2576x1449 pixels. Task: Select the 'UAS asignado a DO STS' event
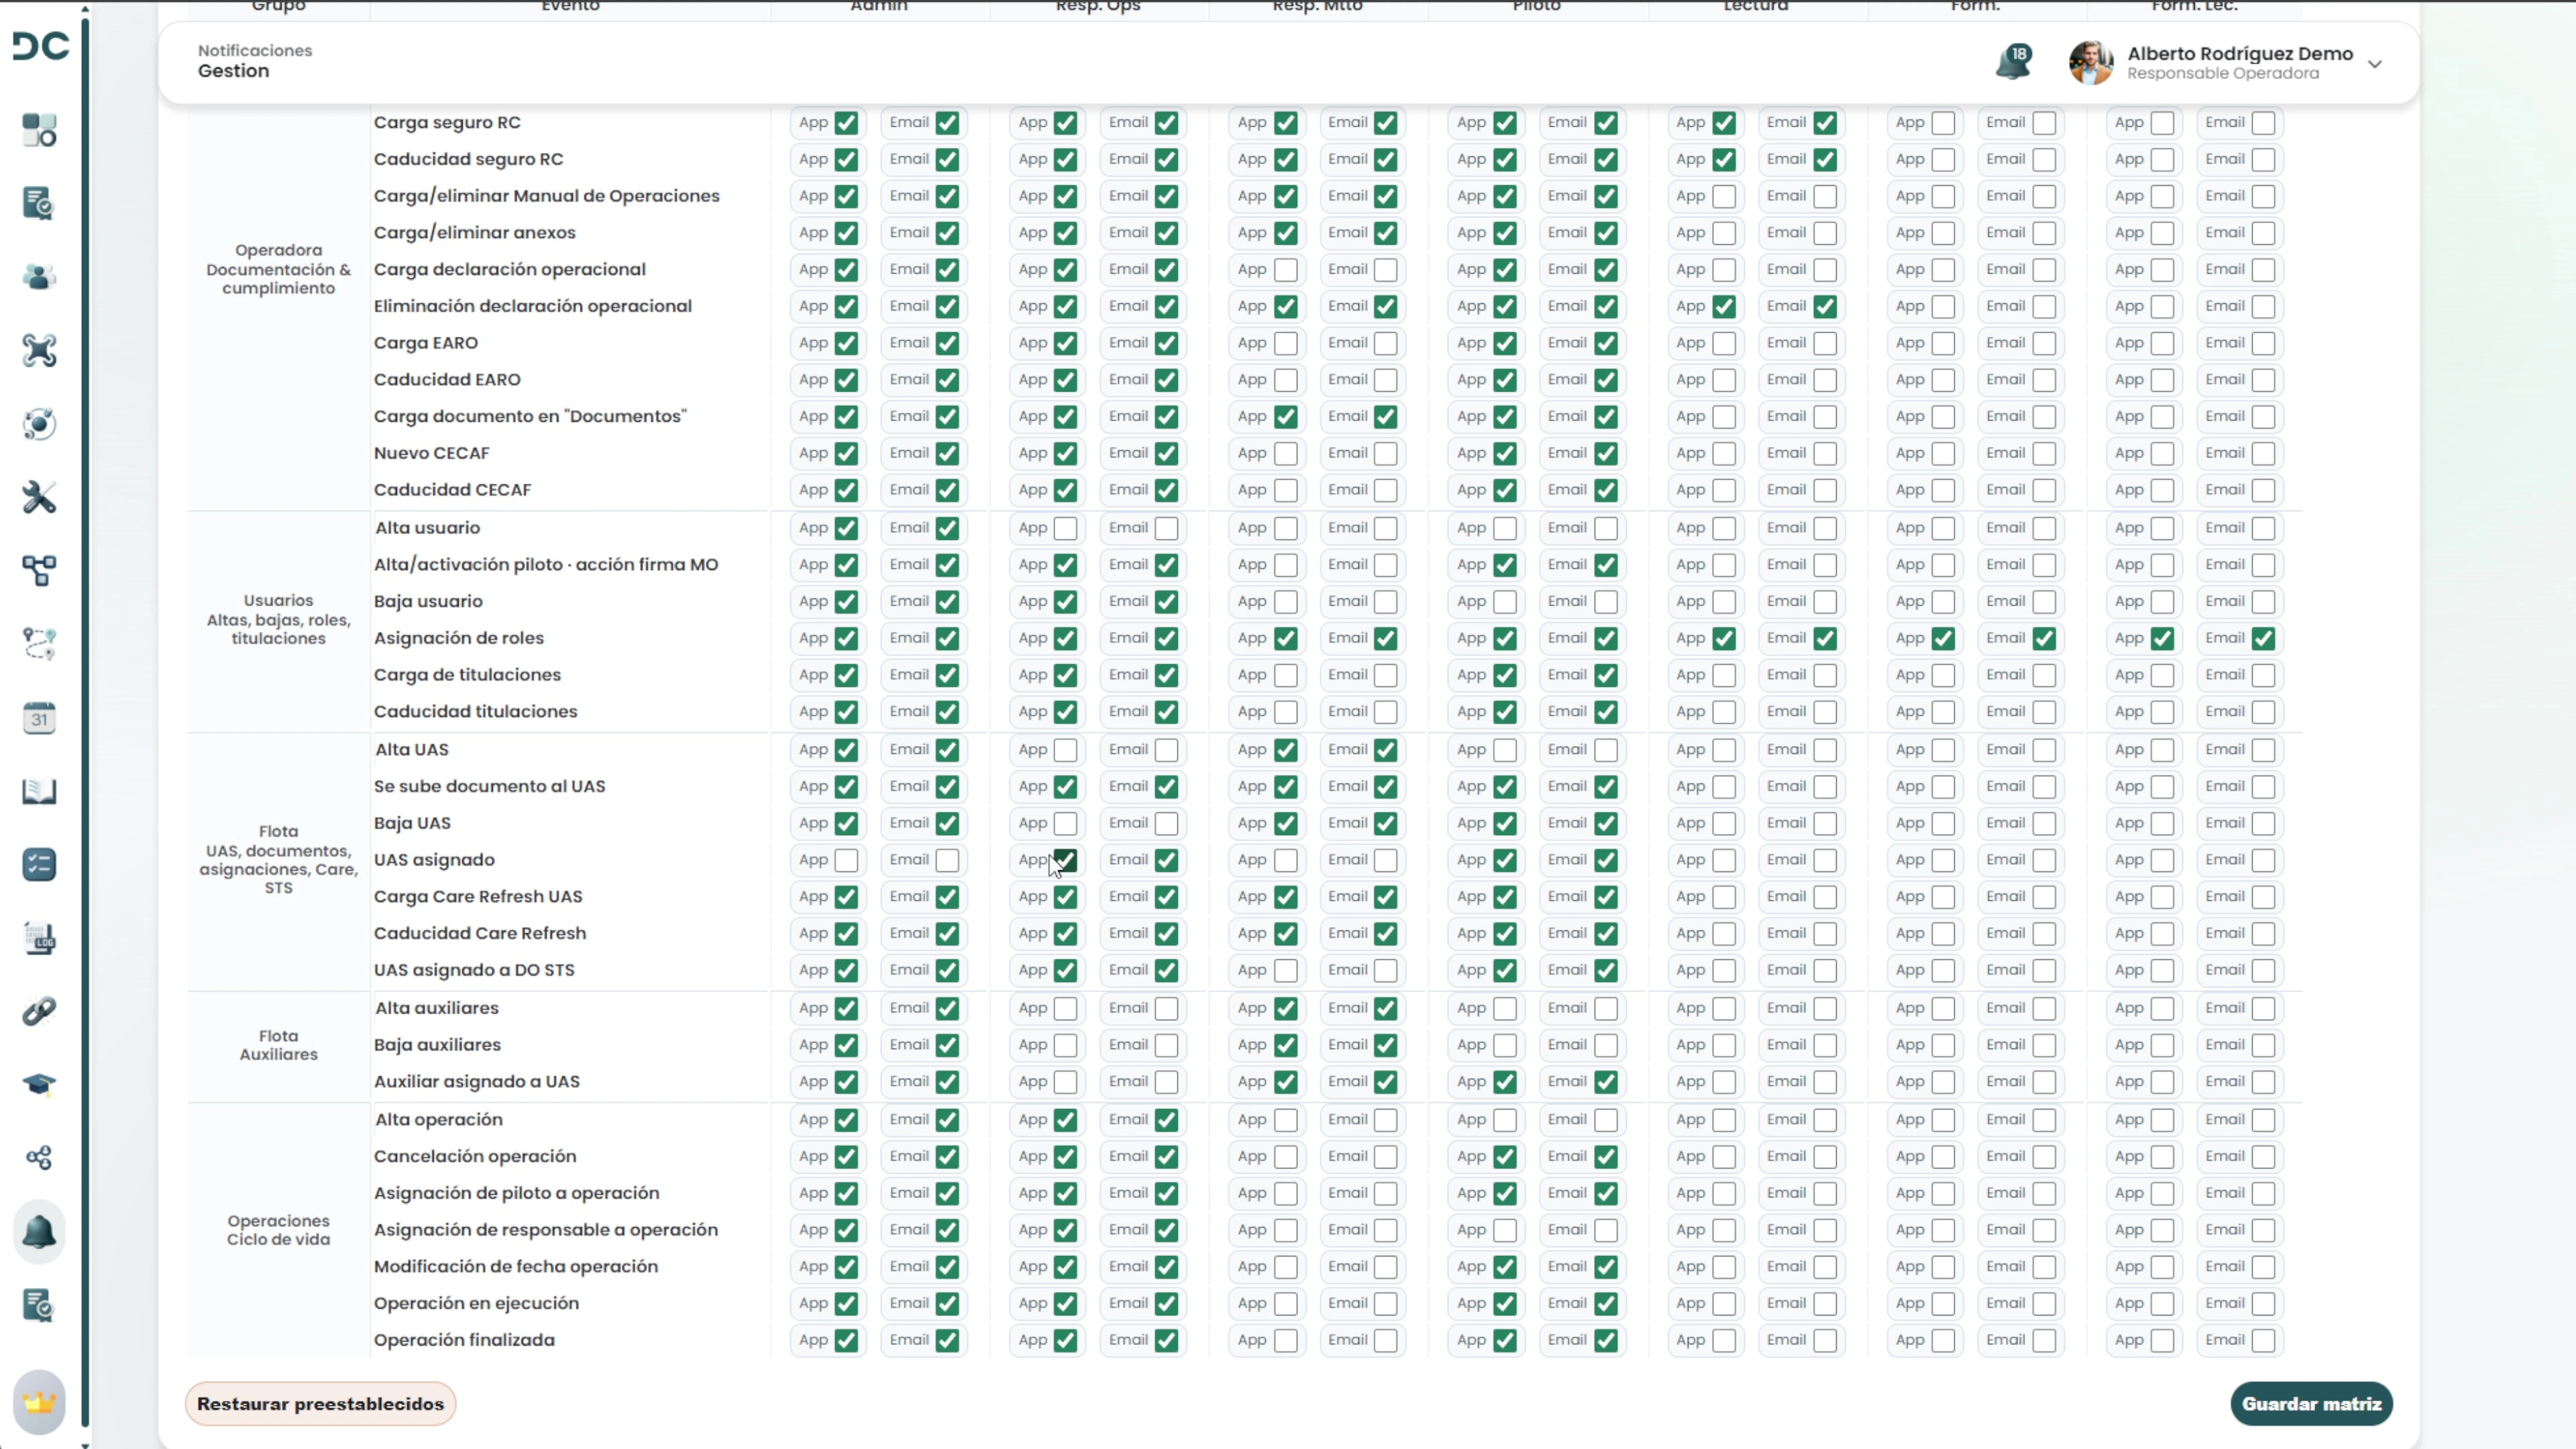[x=474, y=970]
